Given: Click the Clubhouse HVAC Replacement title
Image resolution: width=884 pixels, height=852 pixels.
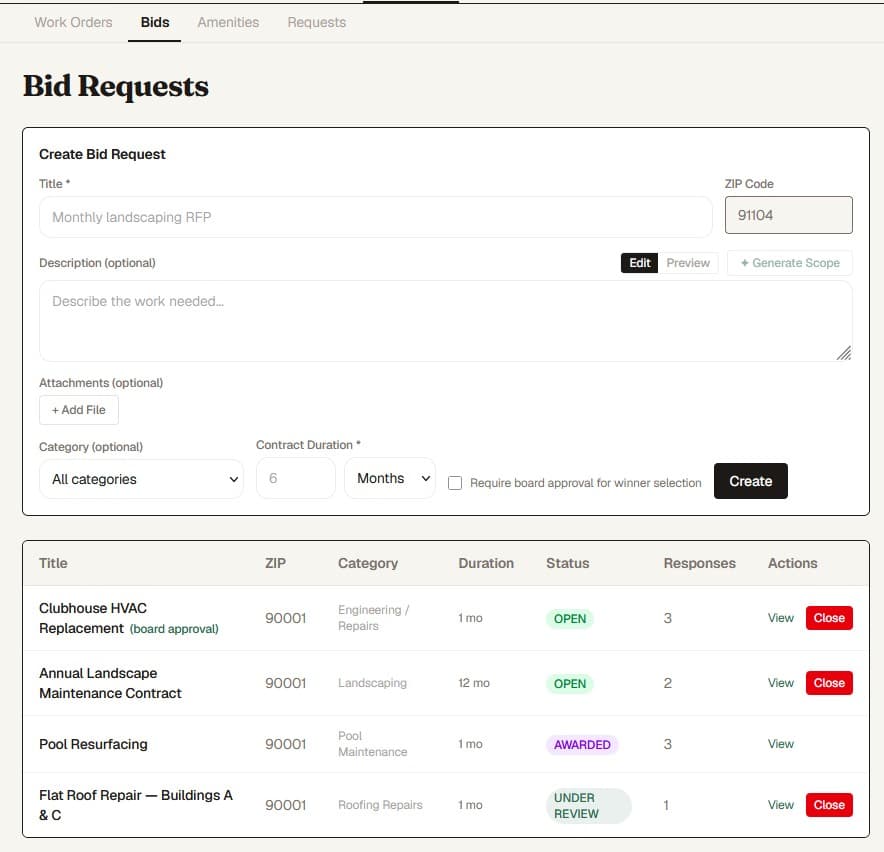Looking at the screenshot, I should click(92, 618).
